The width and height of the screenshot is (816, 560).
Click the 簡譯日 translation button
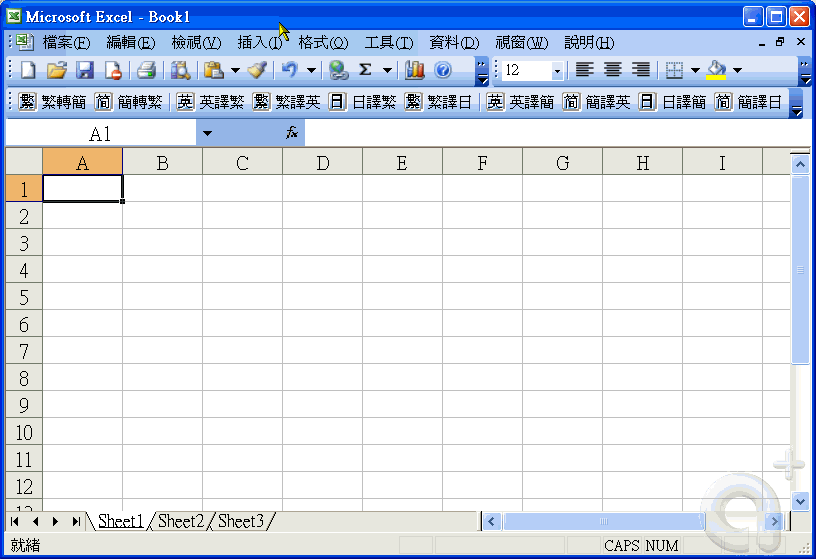(749, 102)
